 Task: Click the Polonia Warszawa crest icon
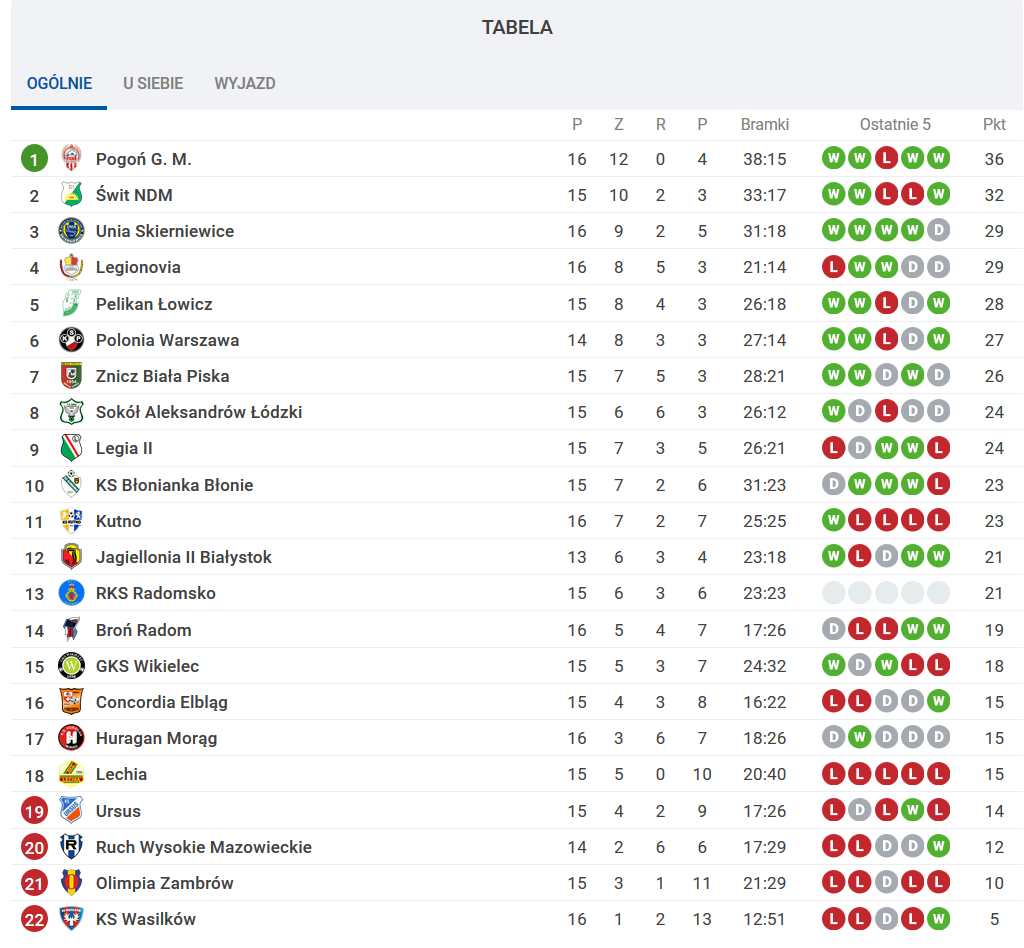click(x=71, y=340)
